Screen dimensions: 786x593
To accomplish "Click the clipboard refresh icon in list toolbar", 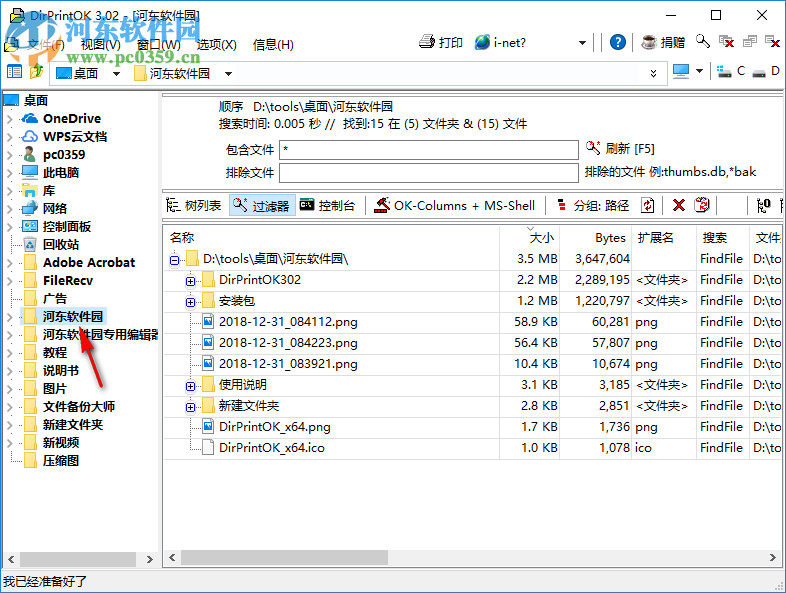I will [702, 206].
